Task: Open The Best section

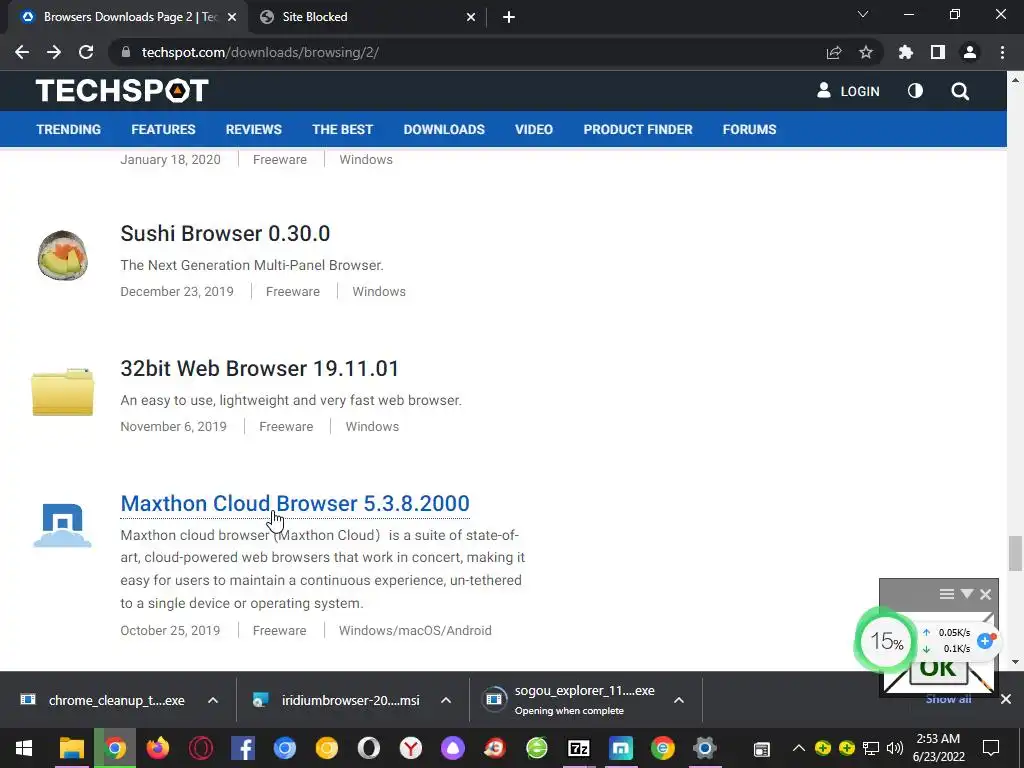Action: pos(342,129)
